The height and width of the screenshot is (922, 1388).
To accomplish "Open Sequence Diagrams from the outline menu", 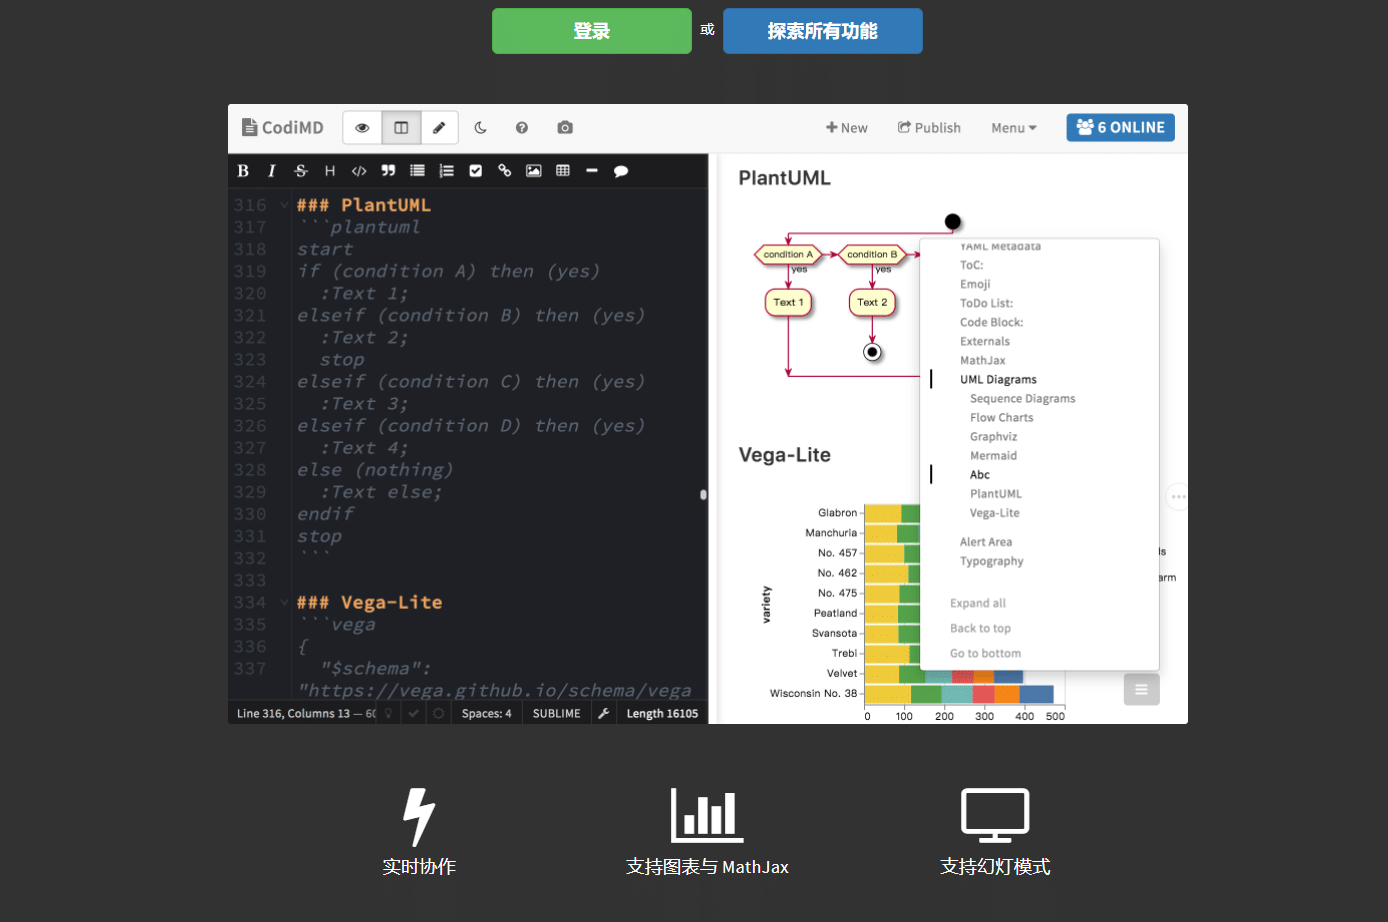I will (1022, 398).
